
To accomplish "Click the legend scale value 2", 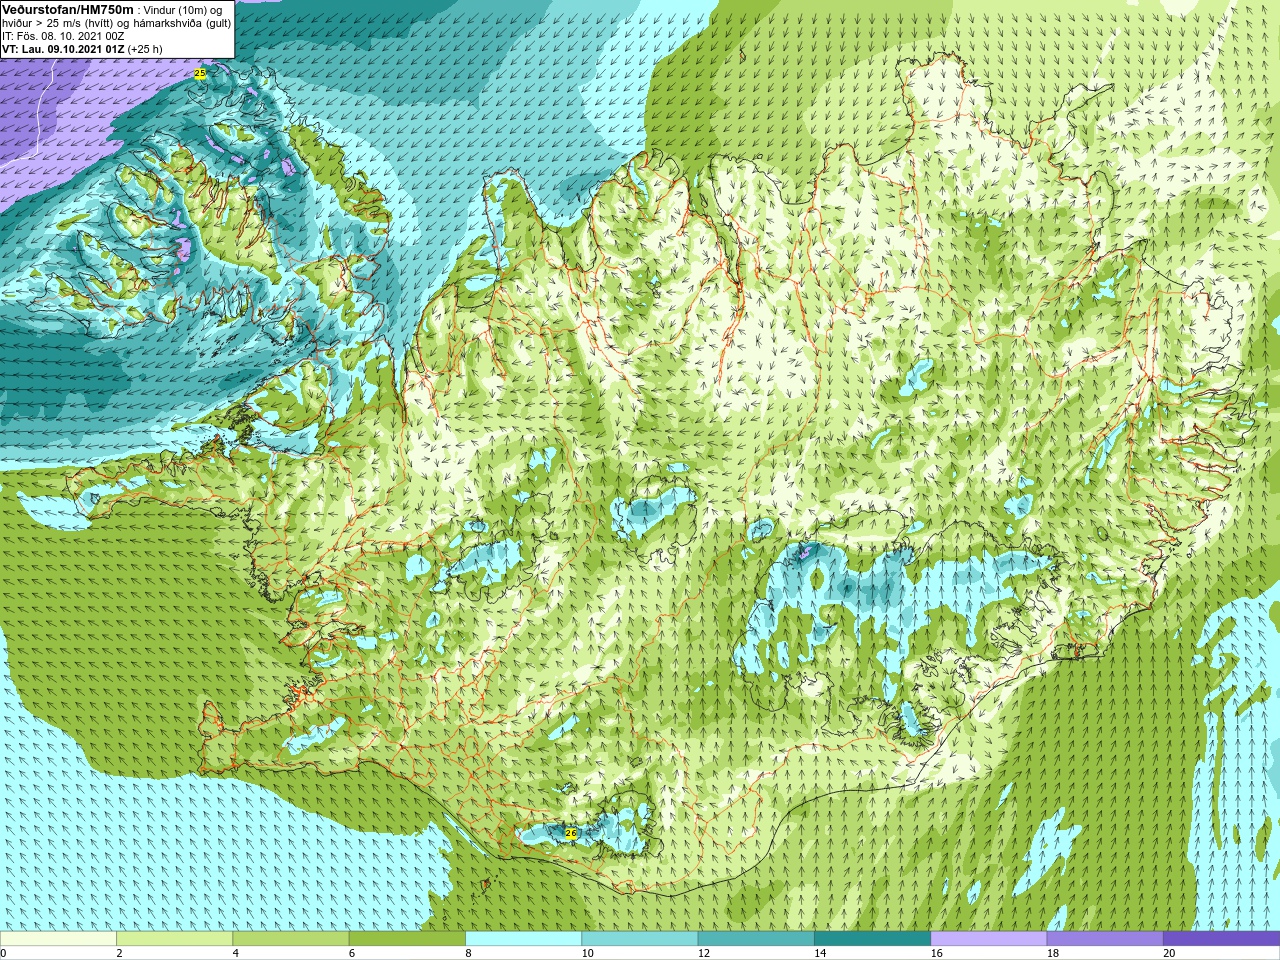I will pos(119,953).
